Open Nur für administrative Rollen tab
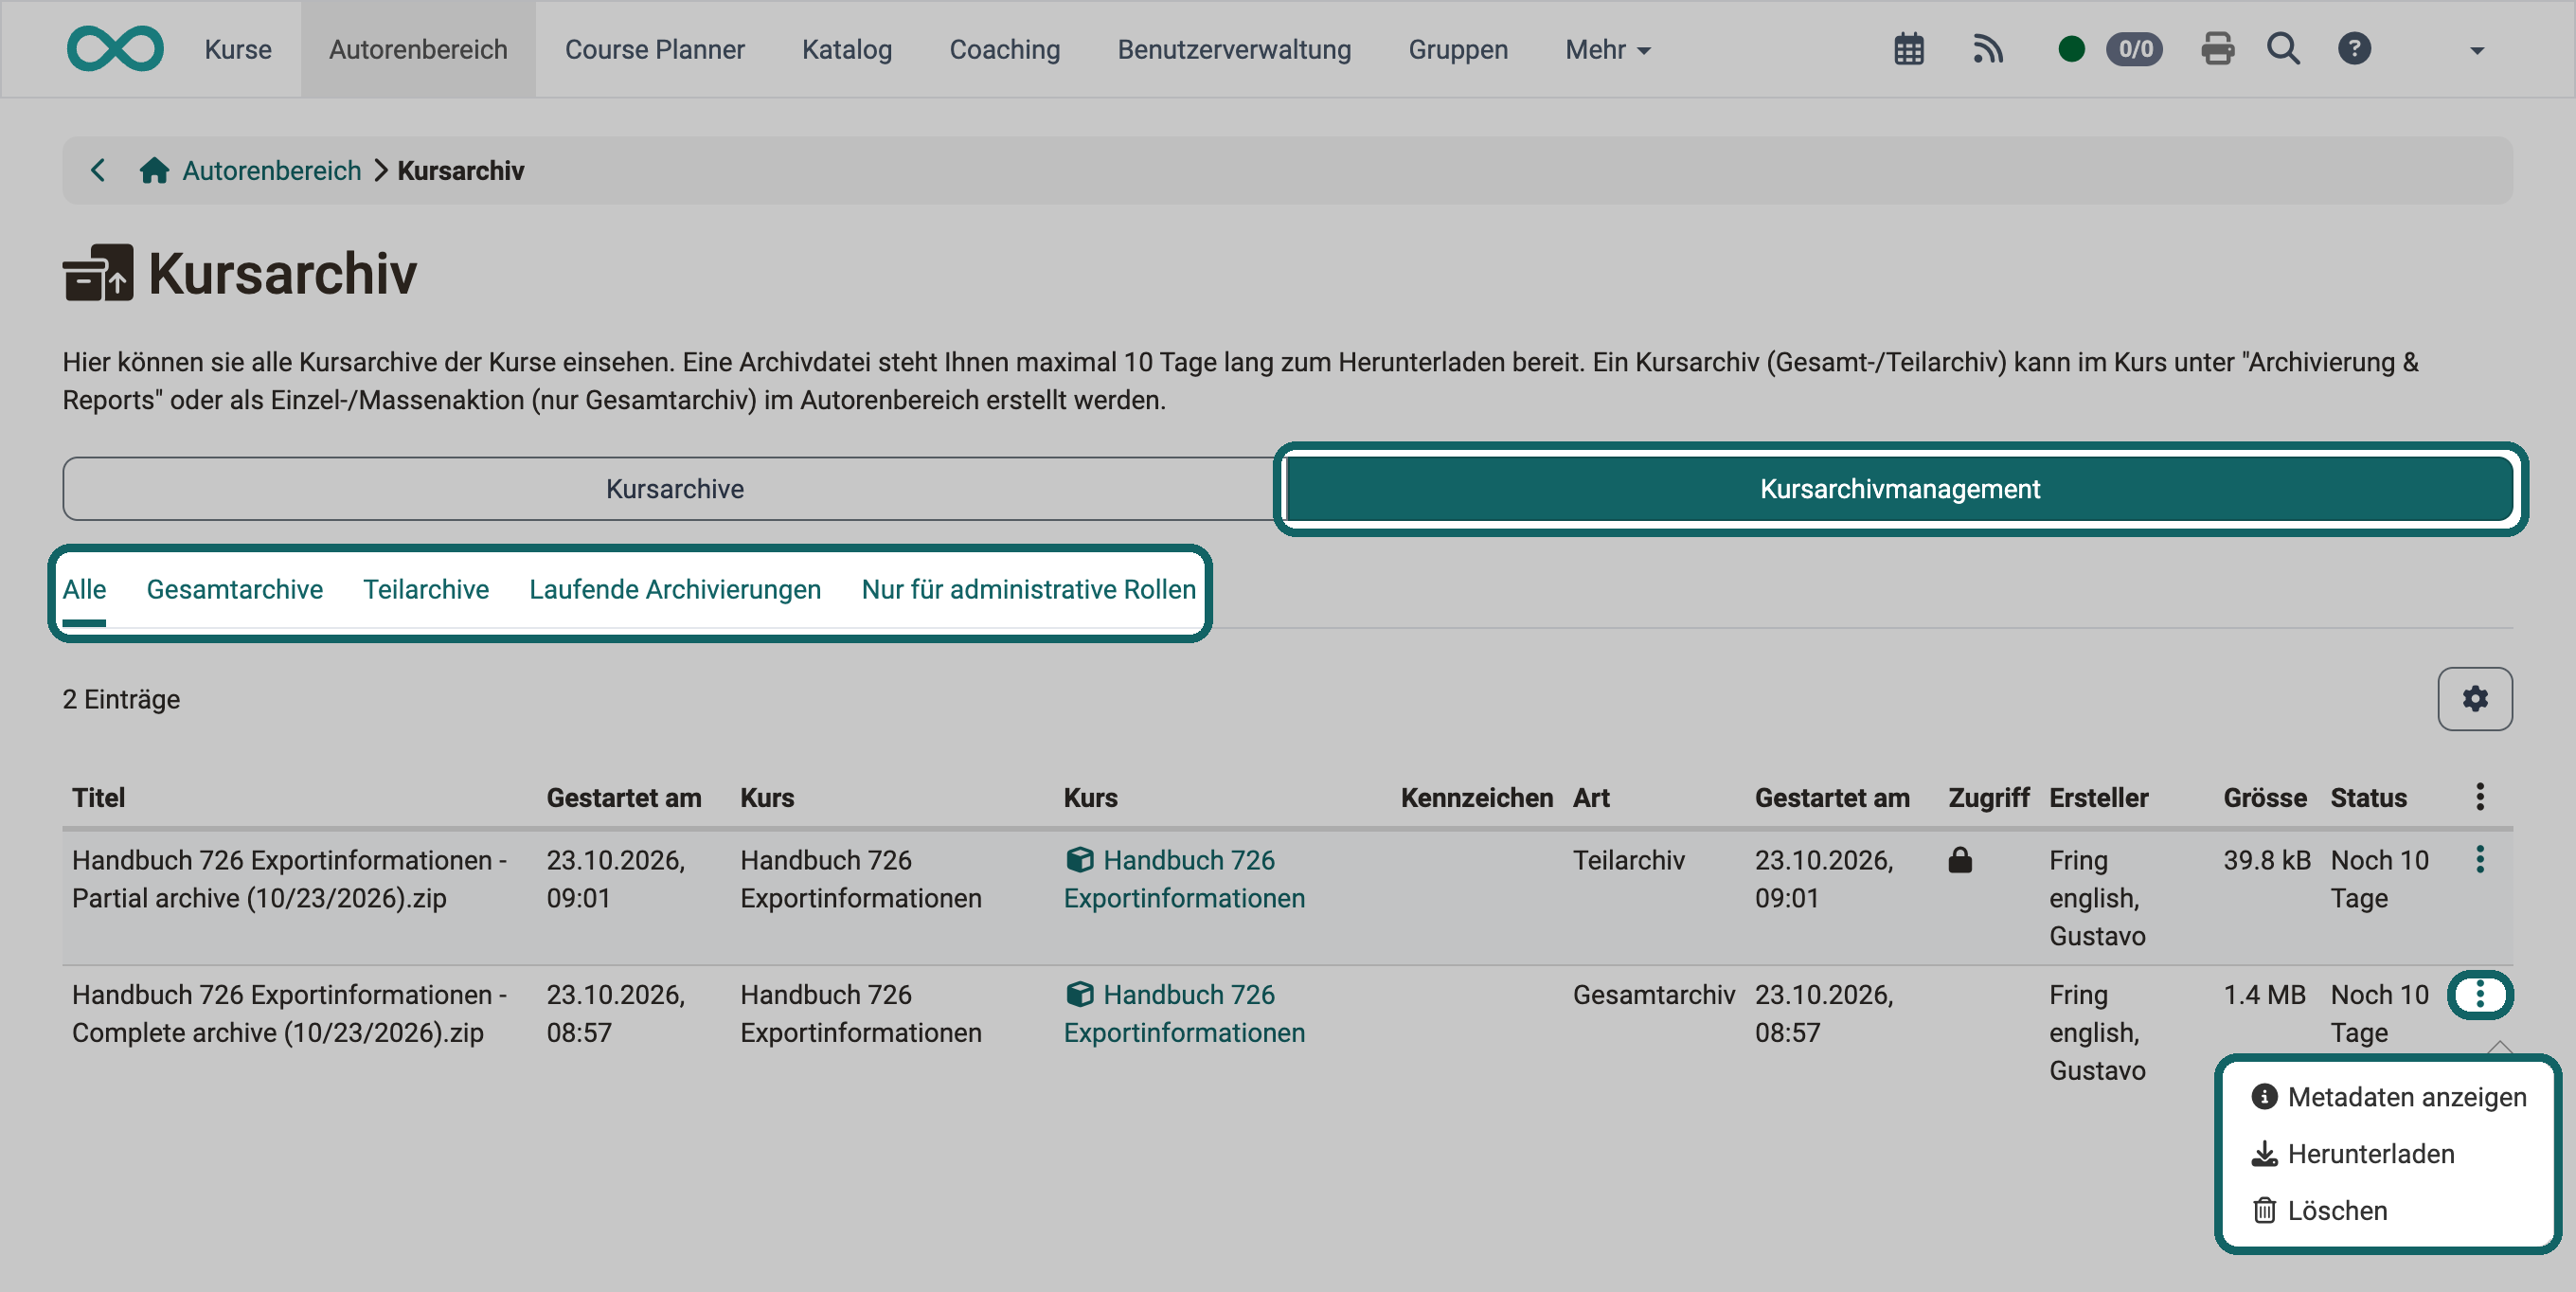 (1028, 590)
